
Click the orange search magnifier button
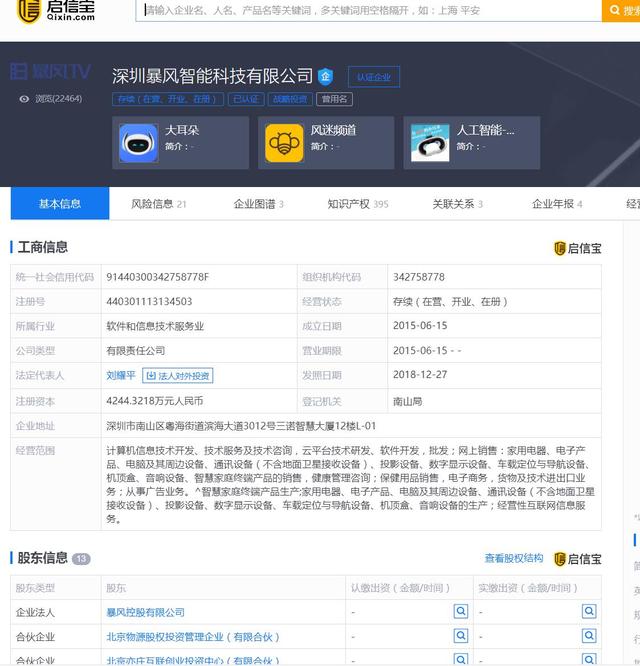pyautogui.click(x=620, y=10)
